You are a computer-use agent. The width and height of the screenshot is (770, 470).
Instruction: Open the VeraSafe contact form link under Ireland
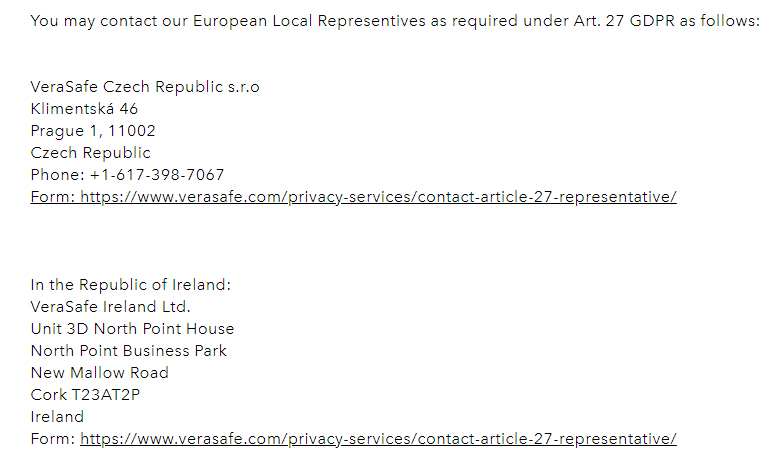coord(378,439)
